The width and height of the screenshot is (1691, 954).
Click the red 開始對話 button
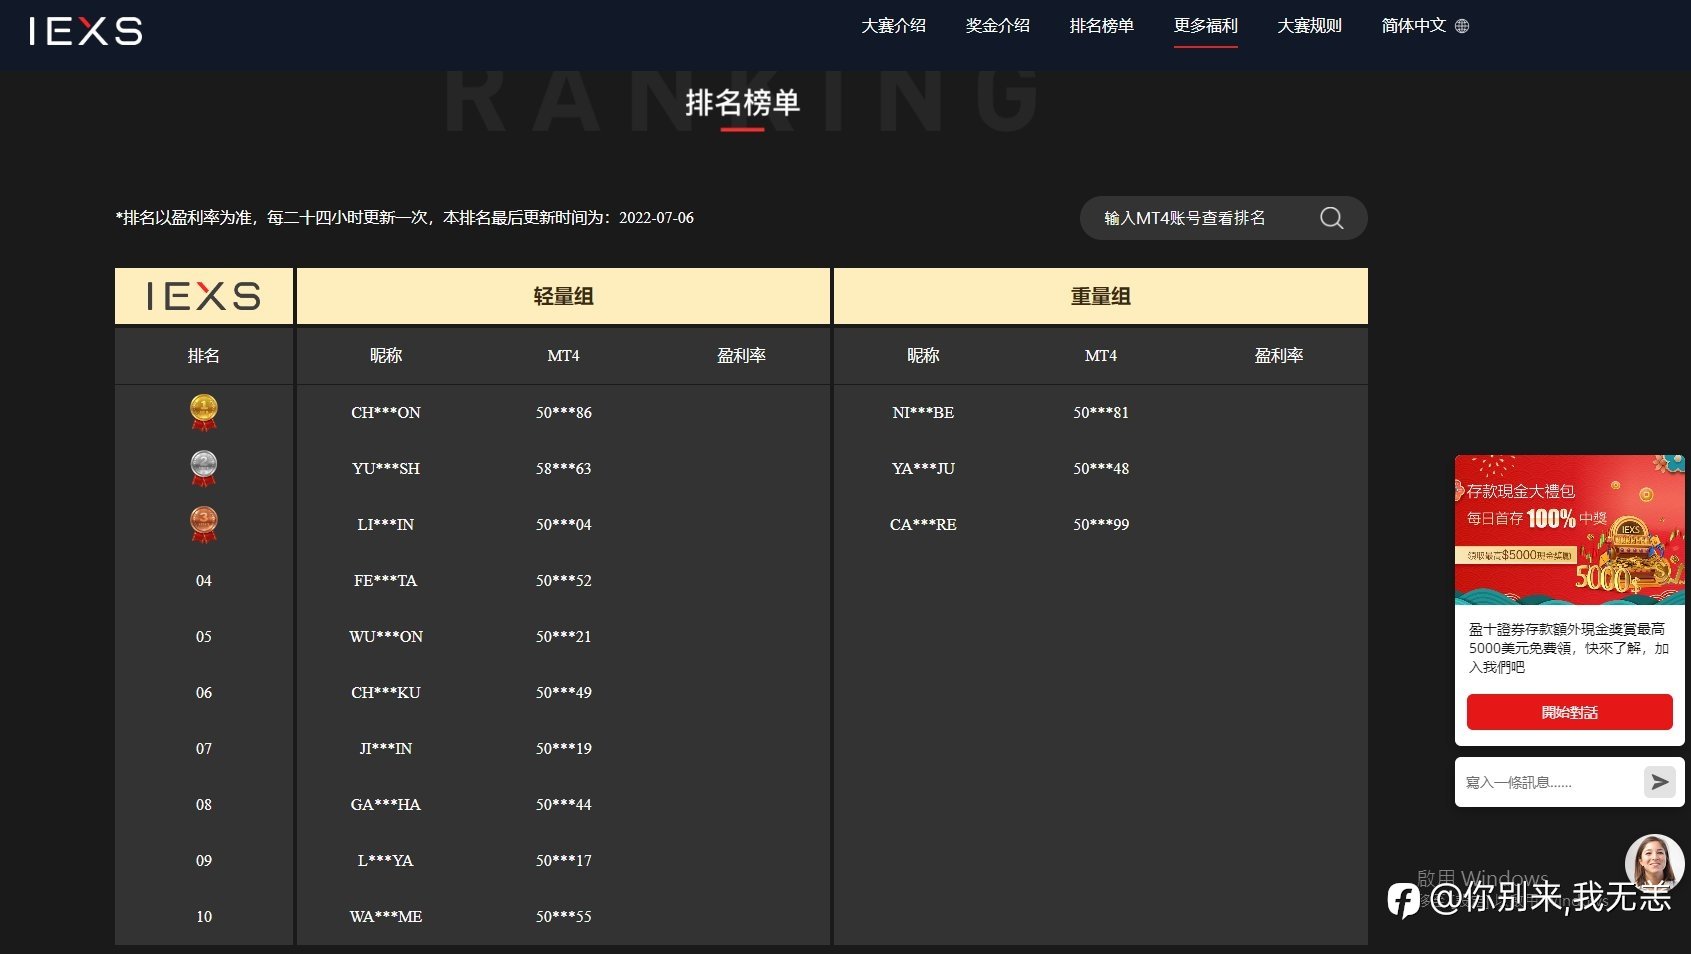click(1570, 712)
